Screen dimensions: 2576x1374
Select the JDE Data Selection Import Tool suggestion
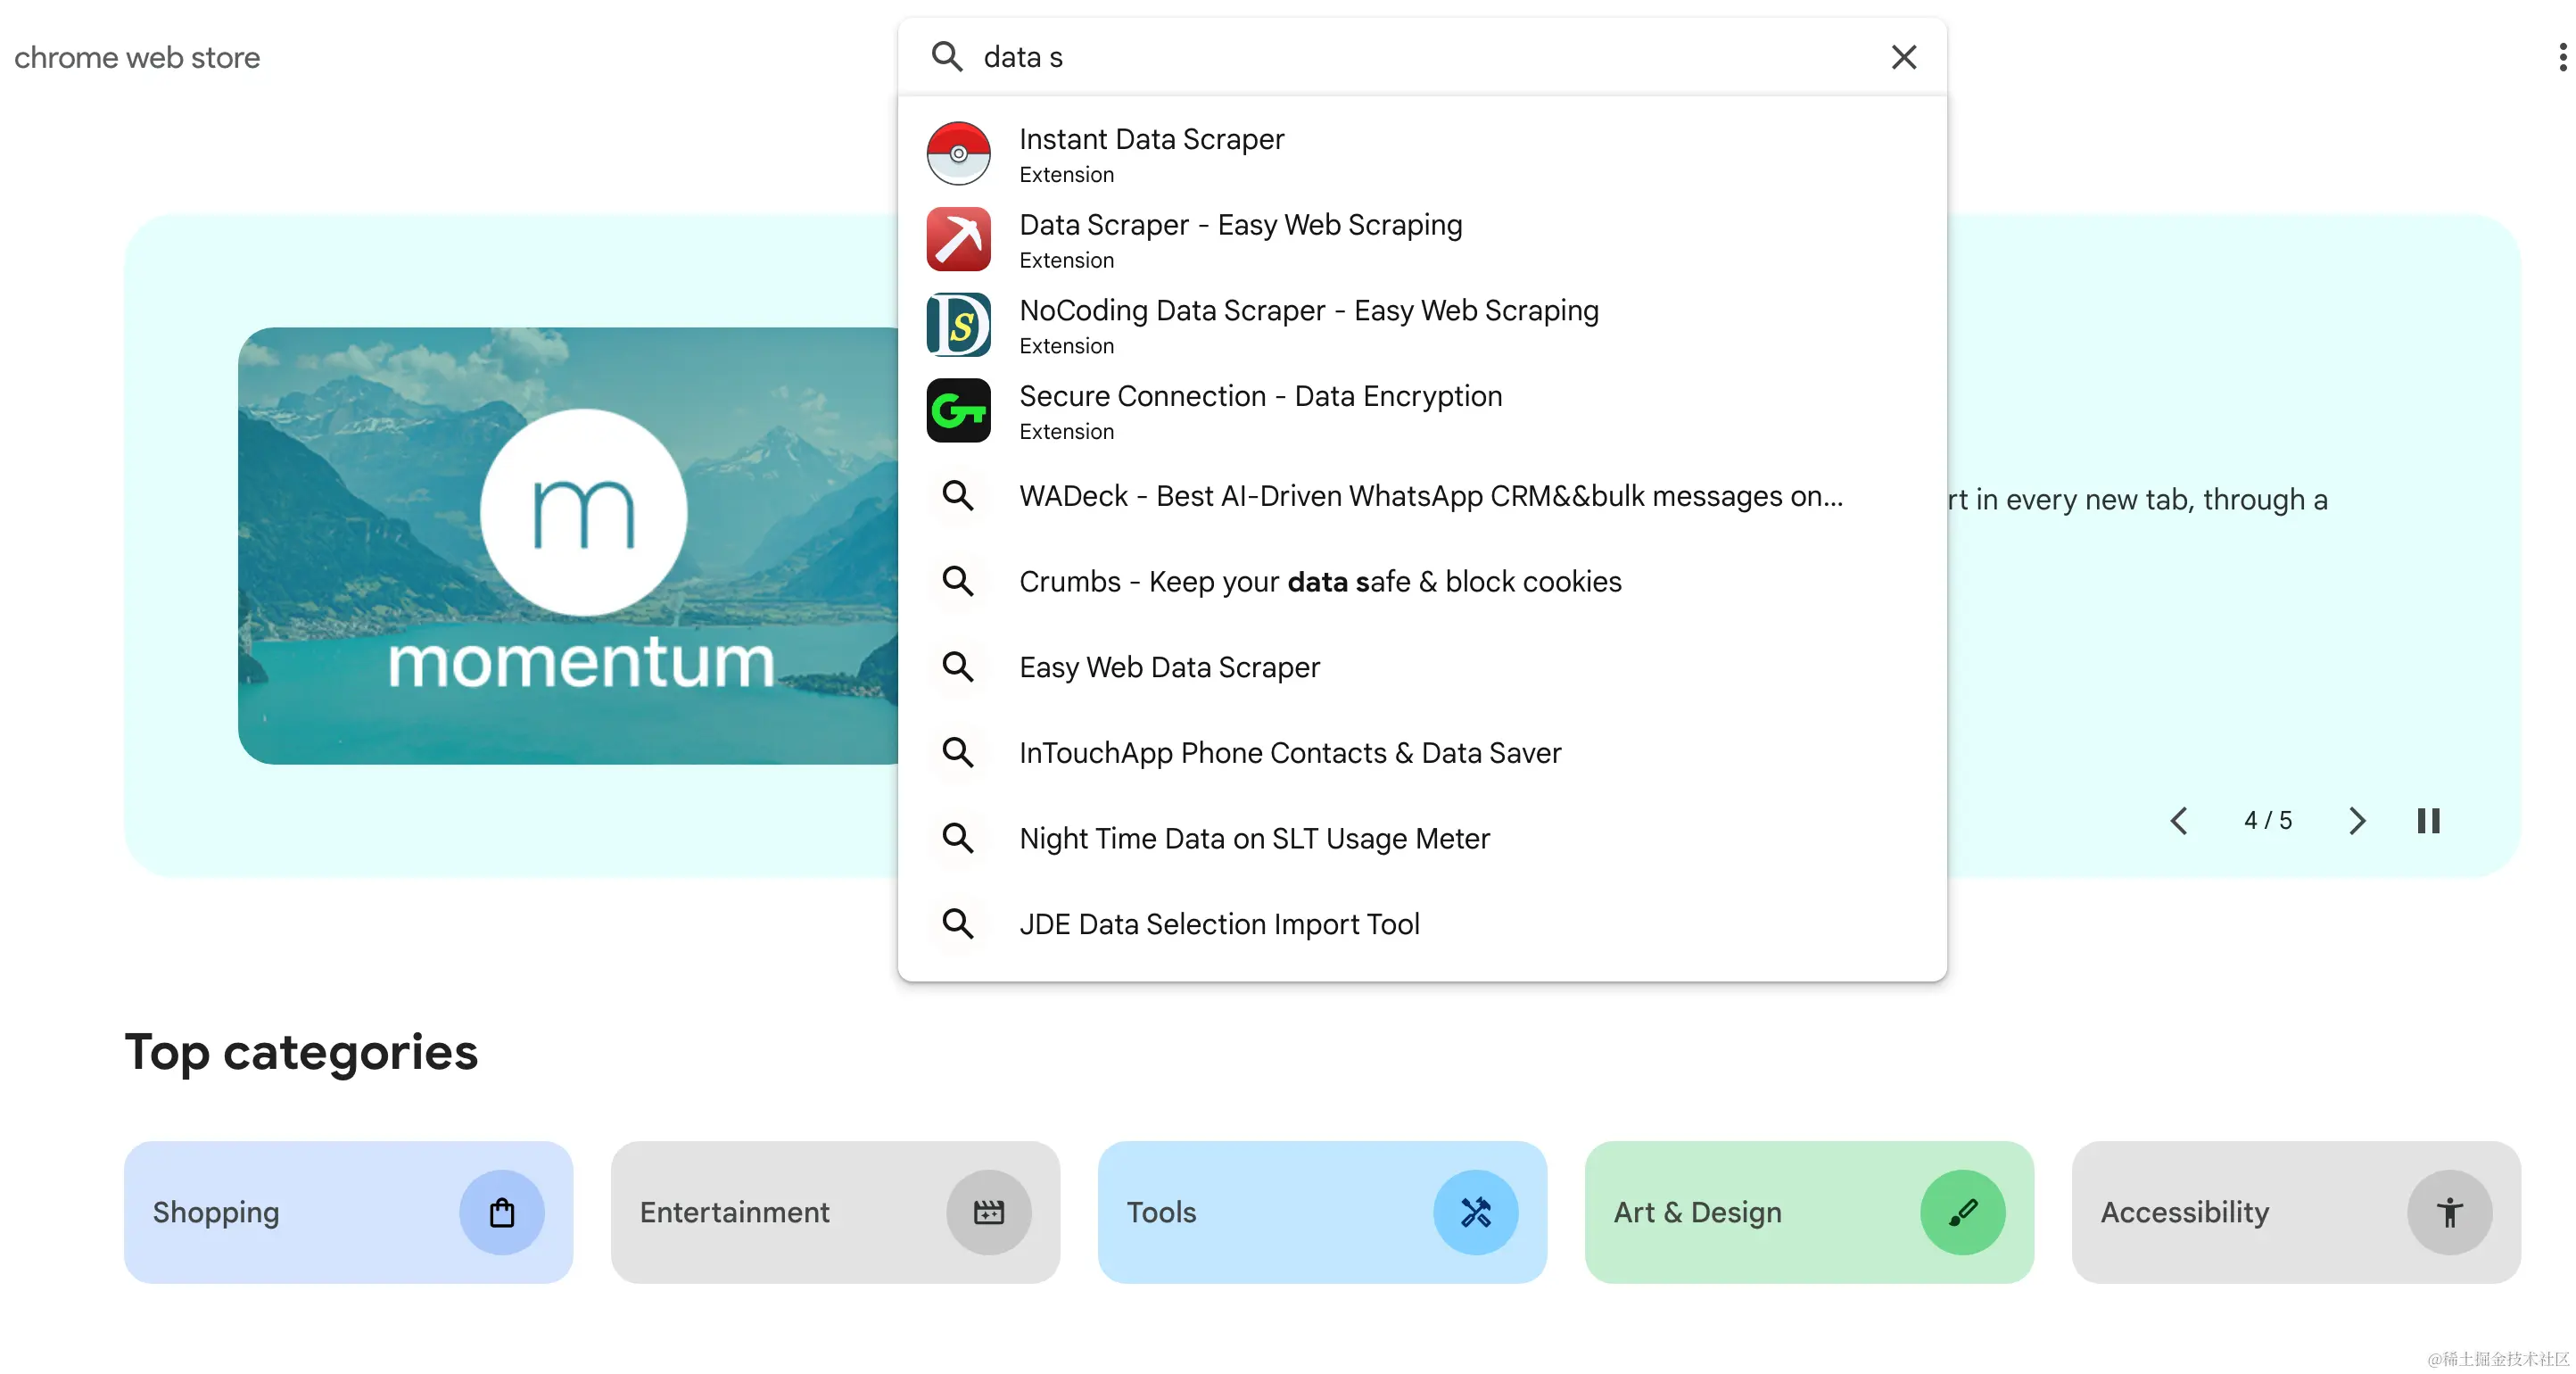point(1219,924)
